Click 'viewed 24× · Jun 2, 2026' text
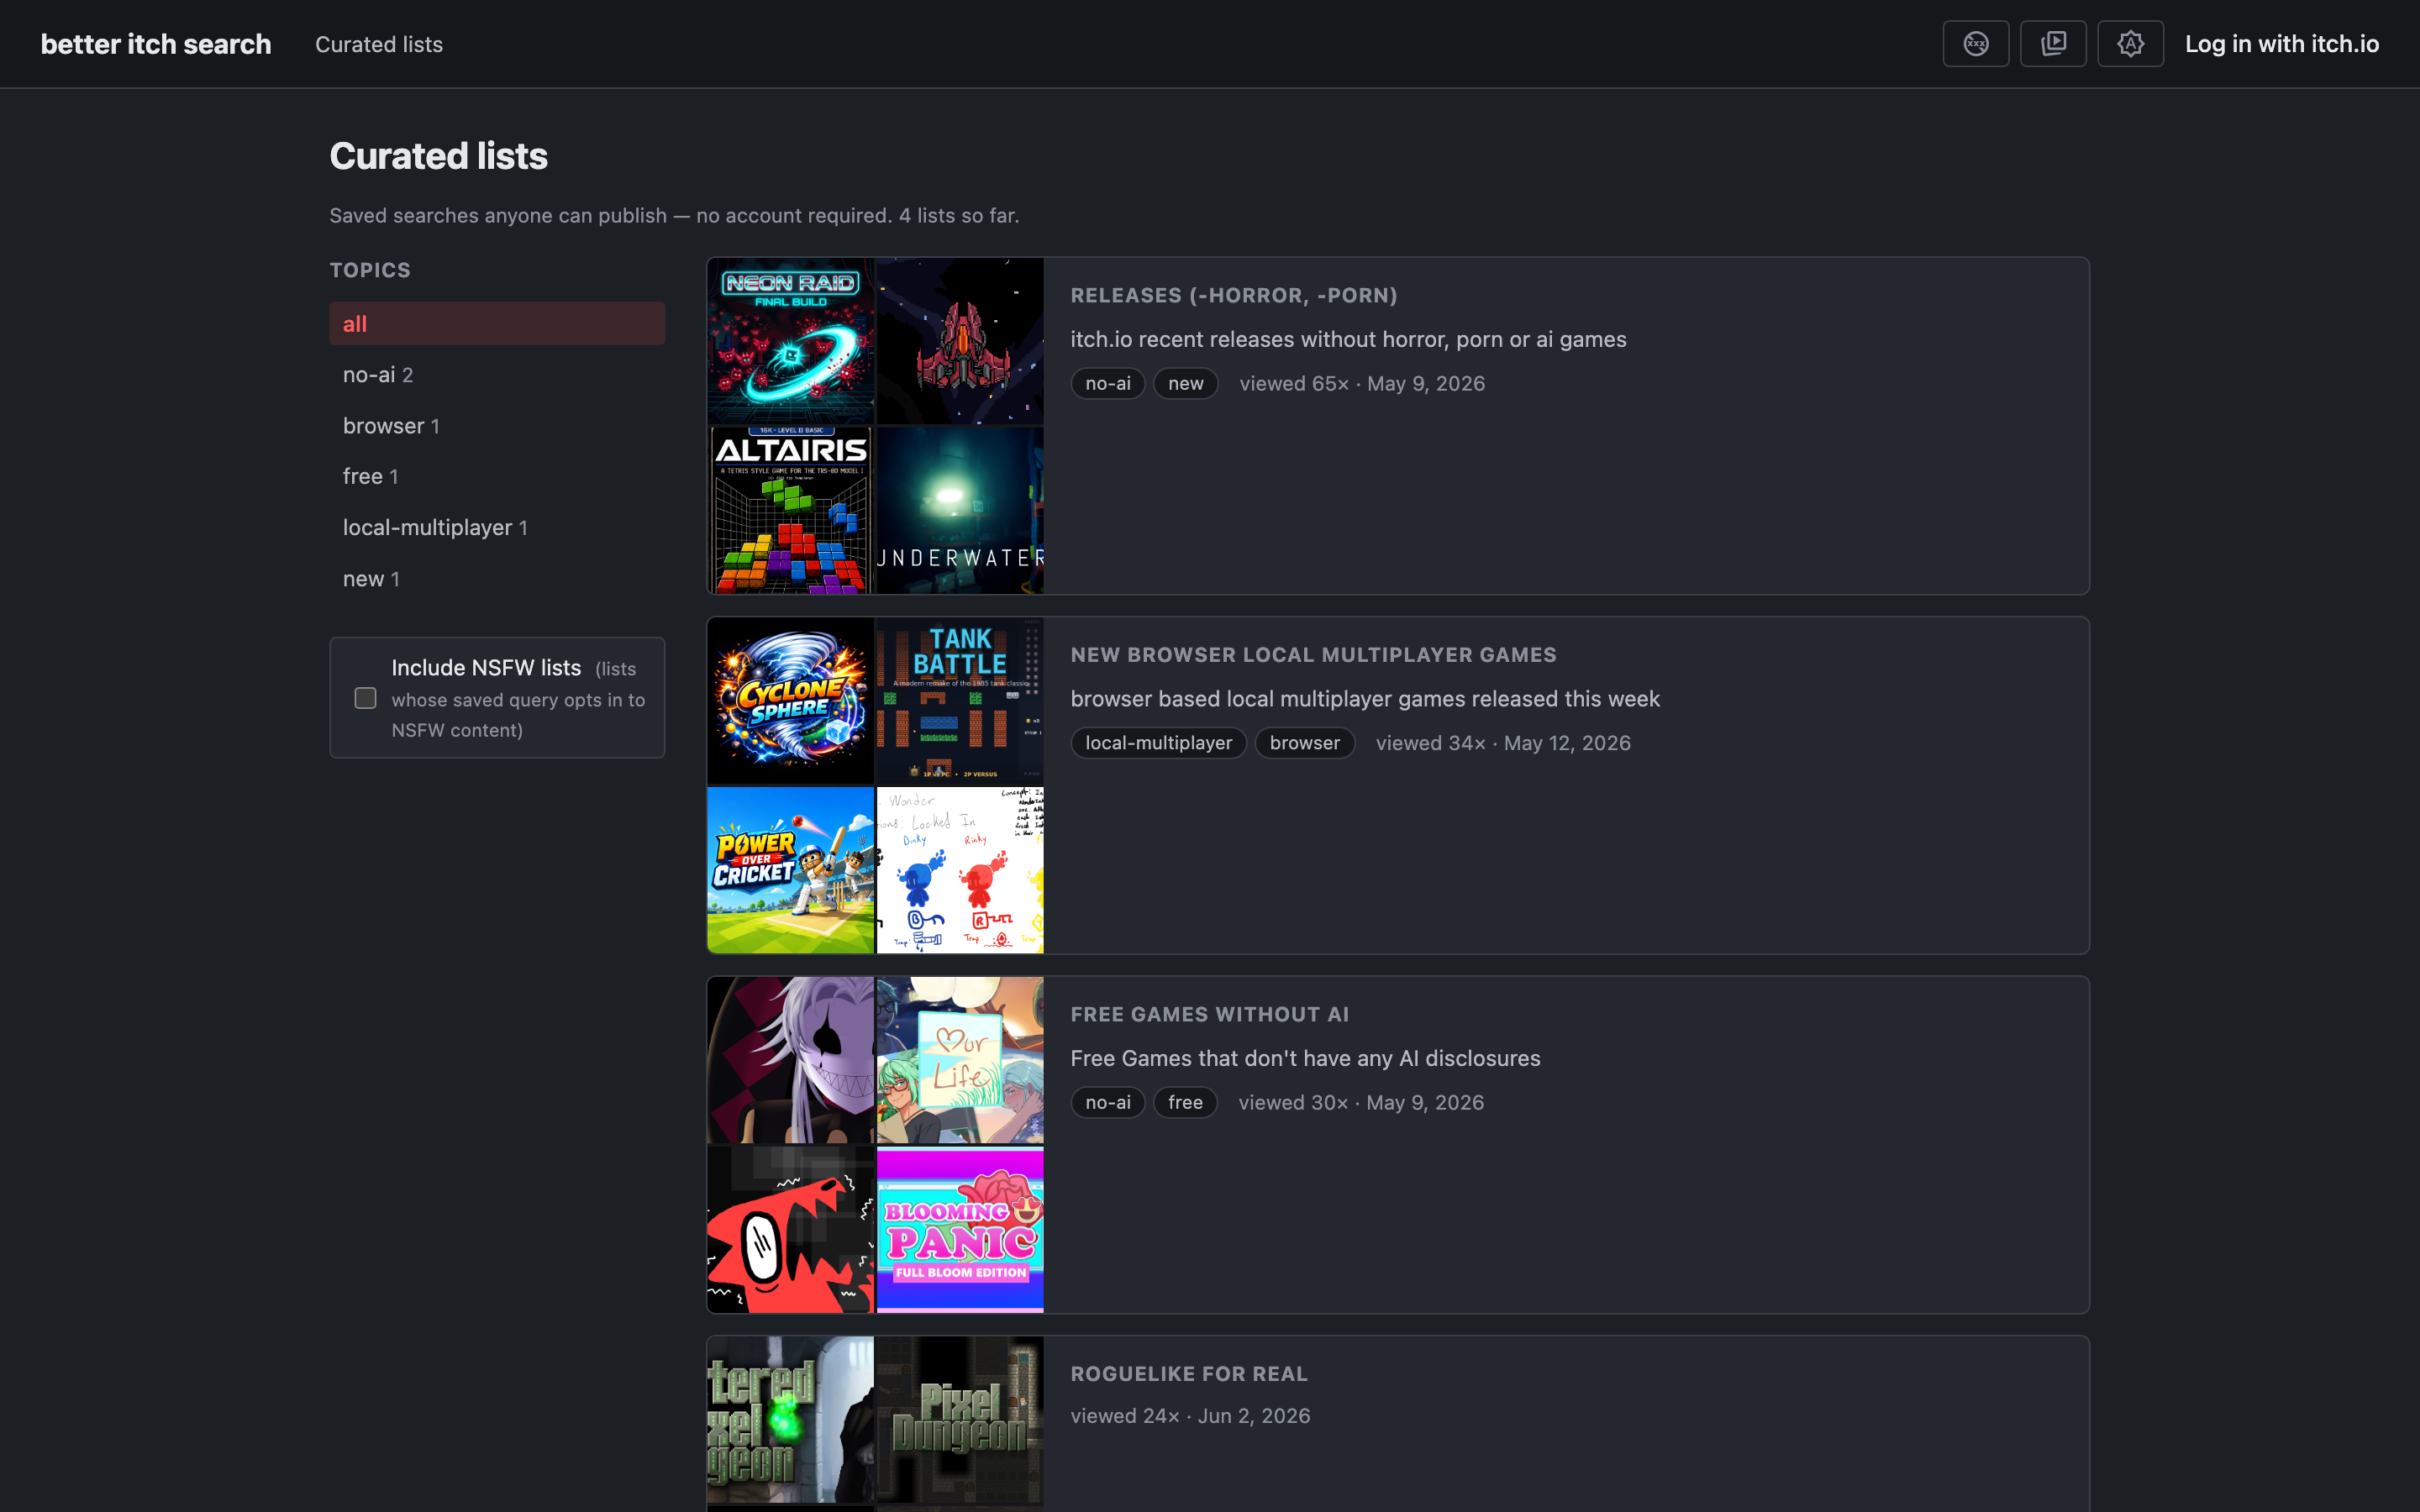This screenshot has height=1512, width=2420. coord(1190,1416)
